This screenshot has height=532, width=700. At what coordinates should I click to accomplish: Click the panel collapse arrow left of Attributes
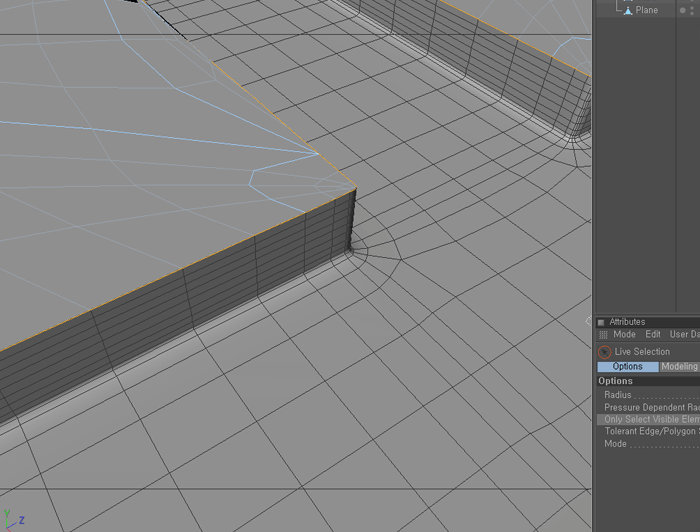(x=589, y=322)
